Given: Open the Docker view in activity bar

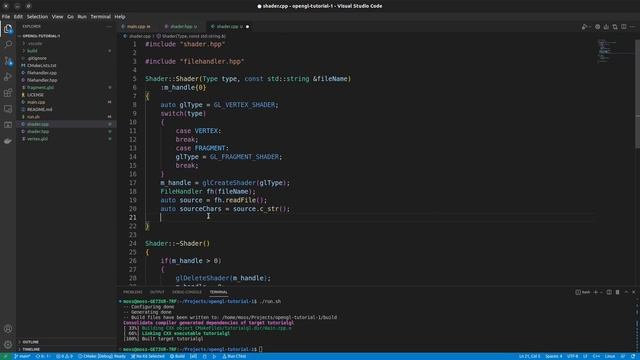Looking at the screenshot, I should [8, 141].
